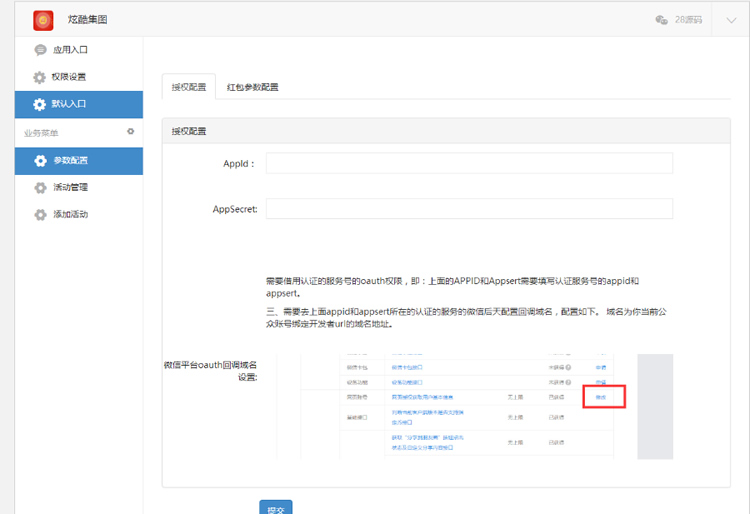Click the gear icon next to 权限设置
Screen dimensions: 750x514
40,77
